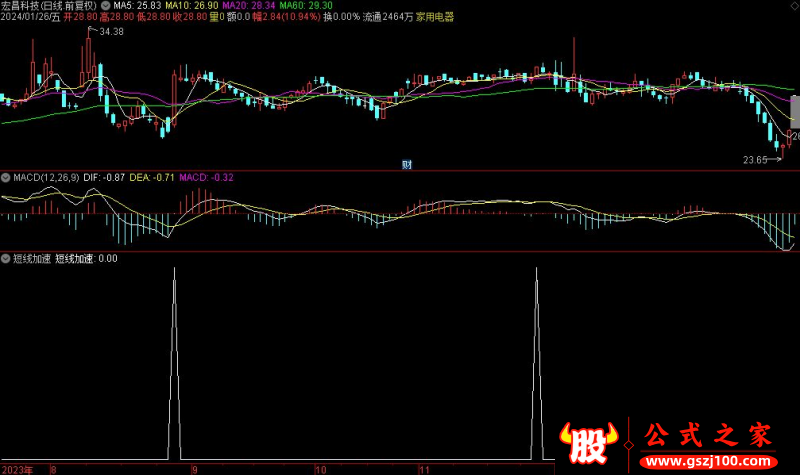Jump to month 11 on time axis

(x=424, y=470)
